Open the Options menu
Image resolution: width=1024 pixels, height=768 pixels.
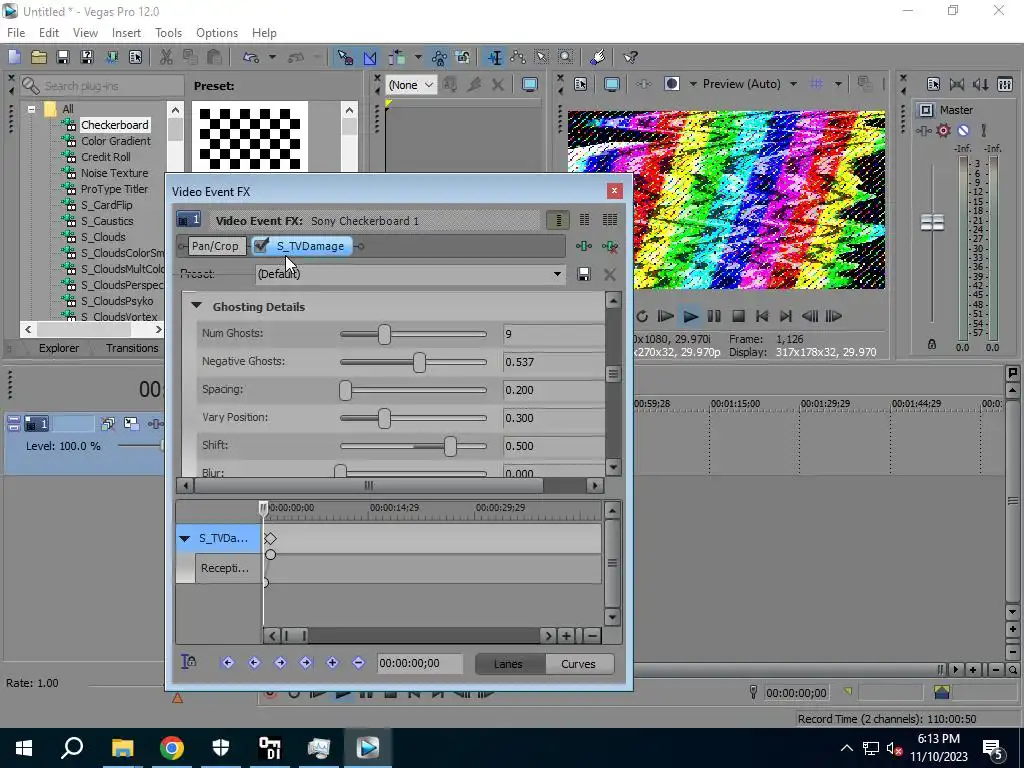tap(217, 33)
